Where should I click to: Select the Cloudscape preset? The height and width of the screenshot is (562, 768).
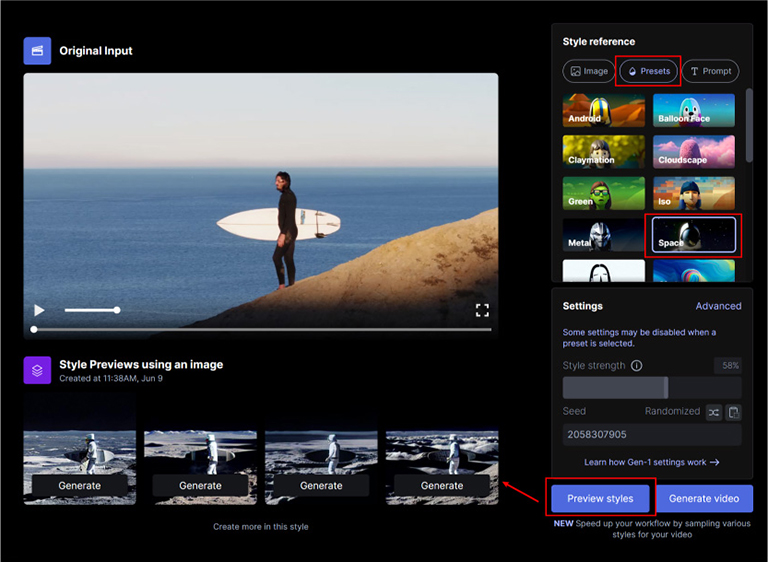[694, 152]
